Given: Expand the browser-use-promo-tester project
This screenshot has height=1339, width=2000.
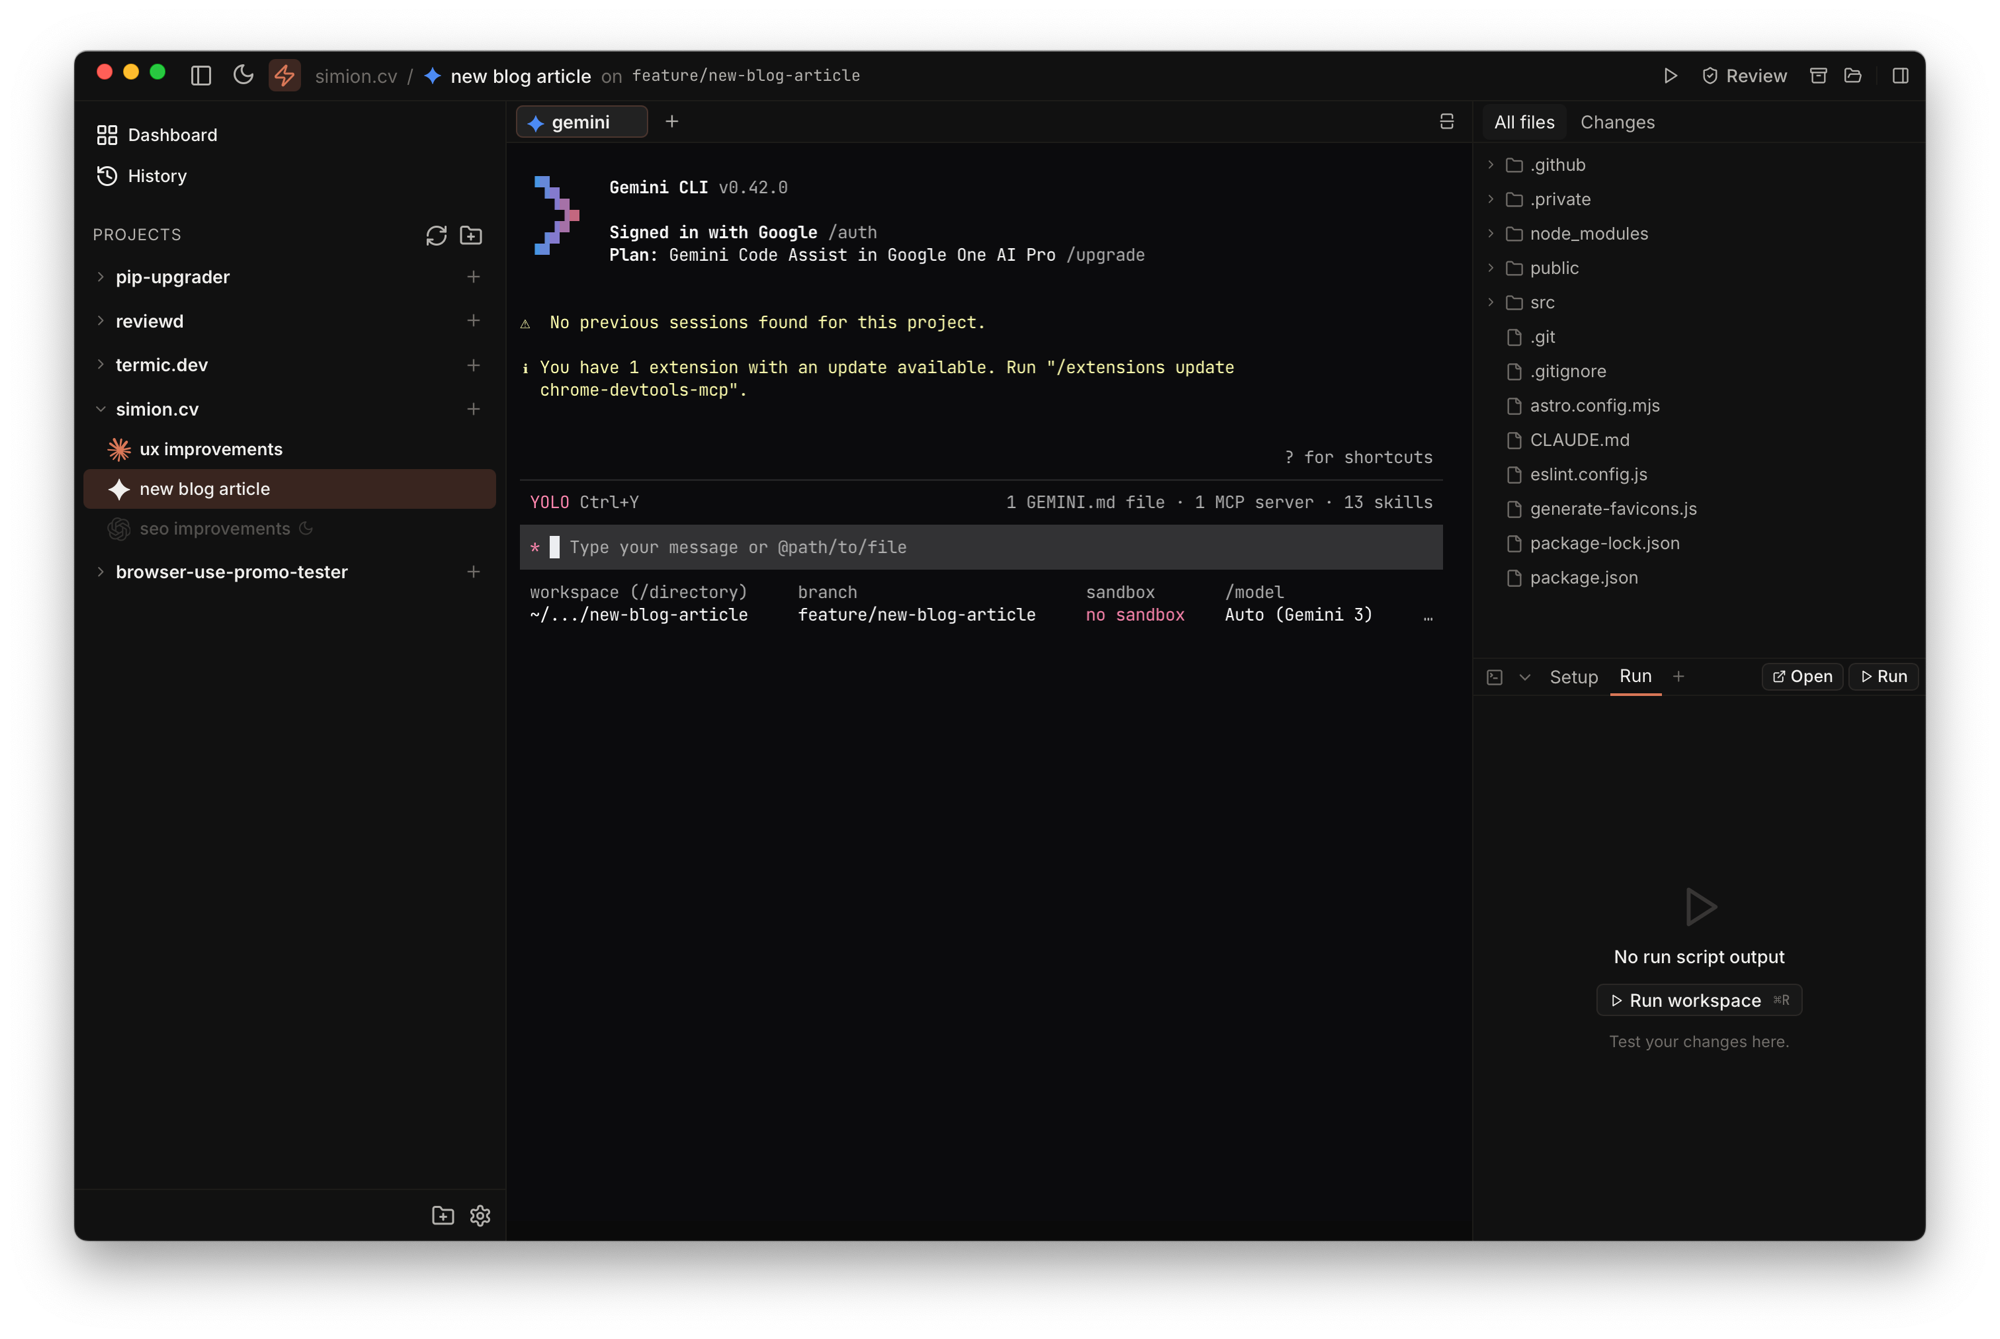Looking at the screenshot, I should 100,572.
